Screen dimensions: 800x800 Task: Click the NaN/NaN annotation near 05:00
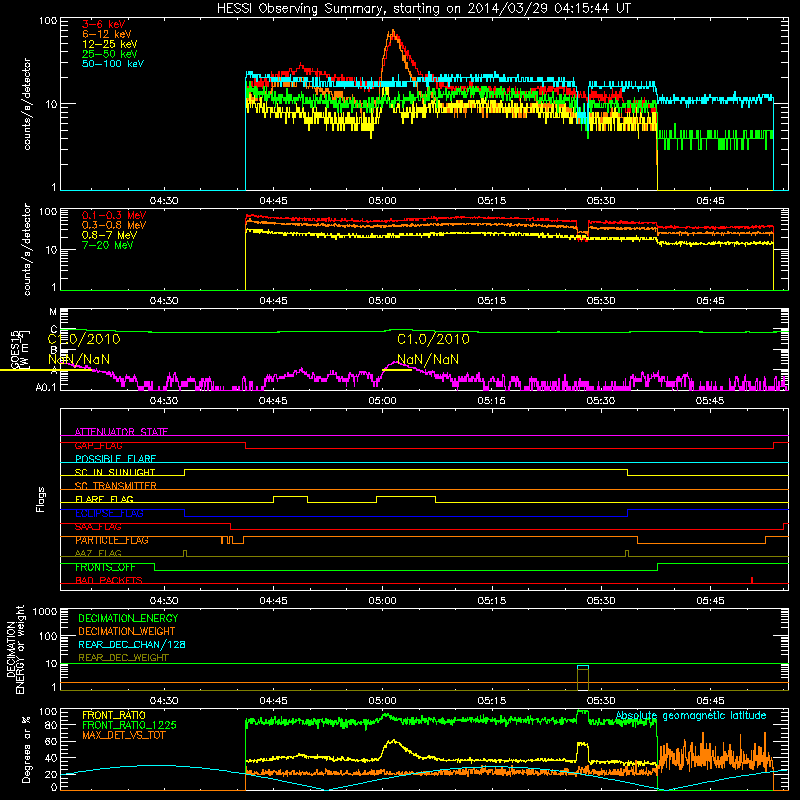[x=428, y=360]
